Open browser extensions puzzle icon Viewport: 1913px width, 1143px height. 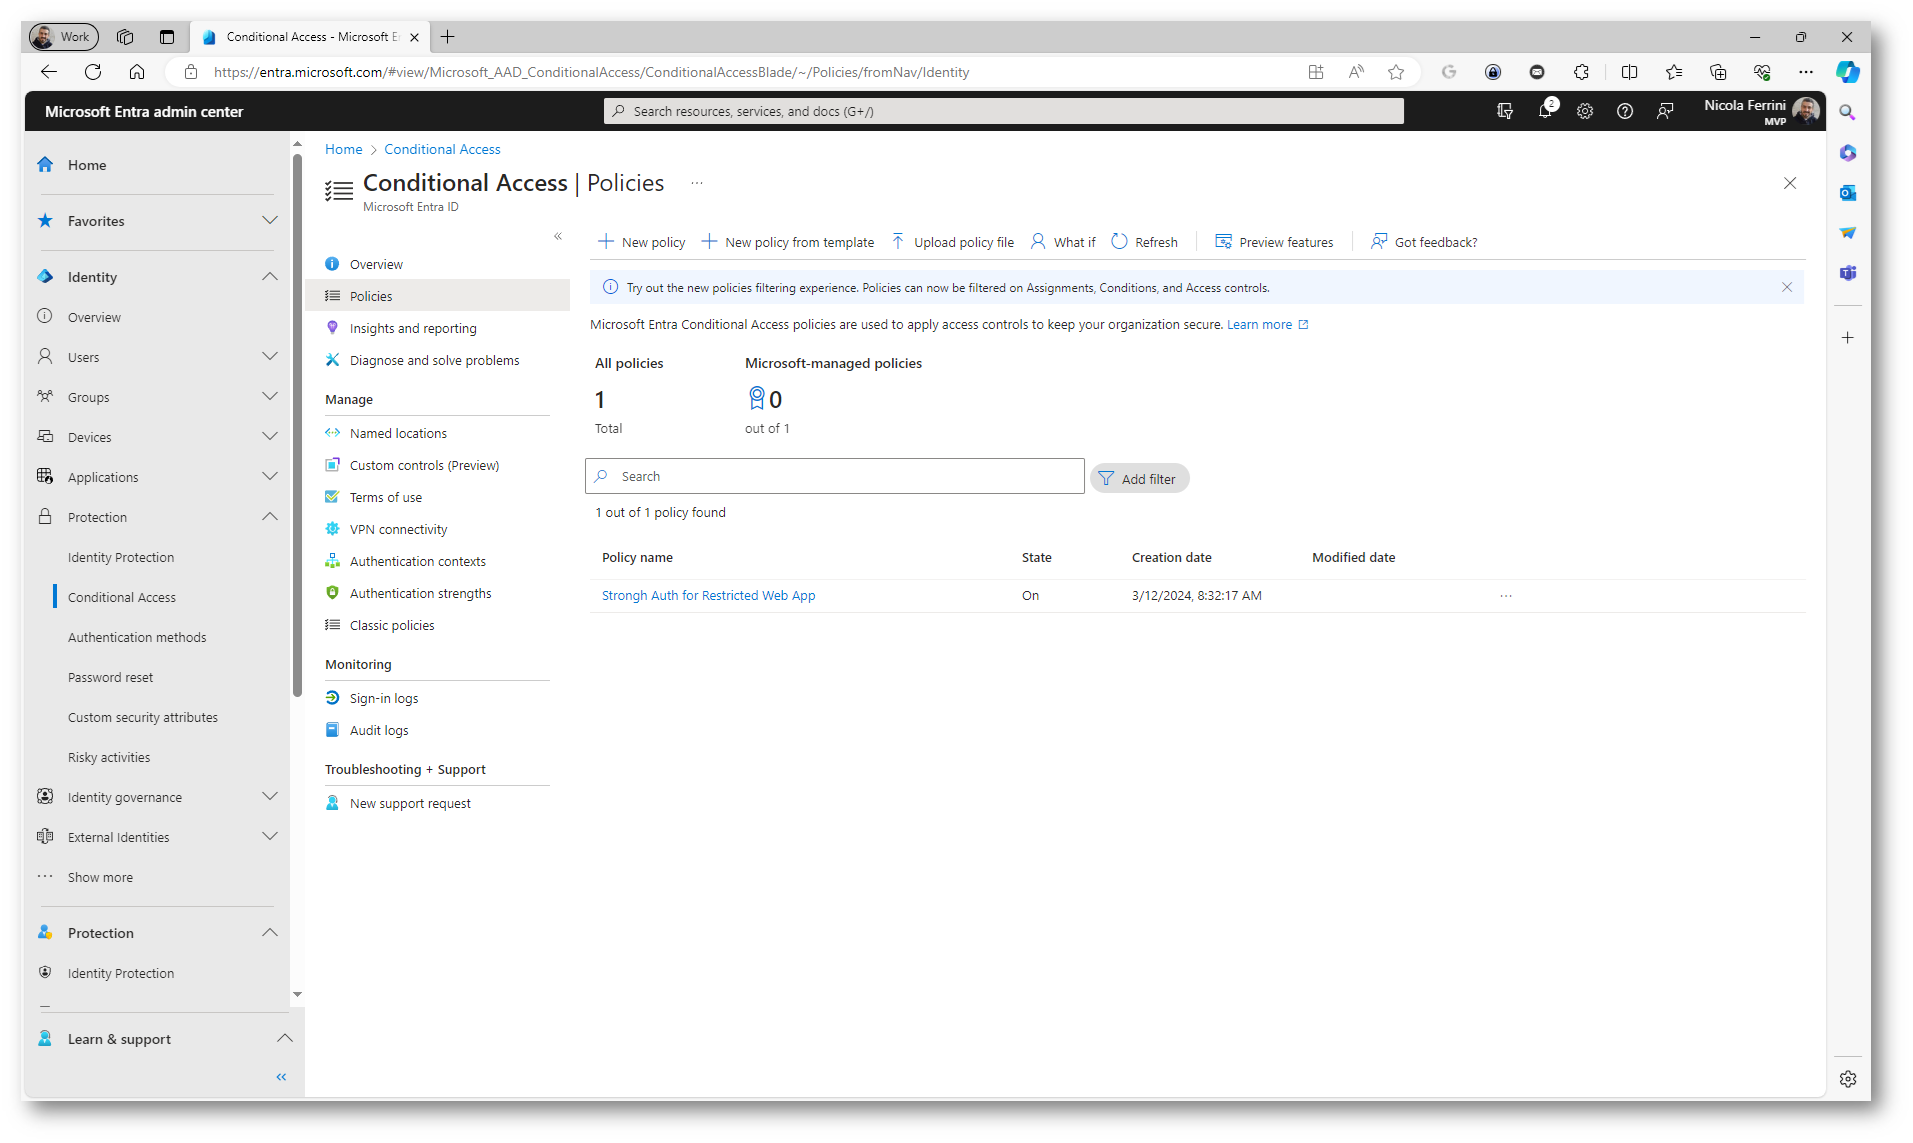click(1581, 72)
